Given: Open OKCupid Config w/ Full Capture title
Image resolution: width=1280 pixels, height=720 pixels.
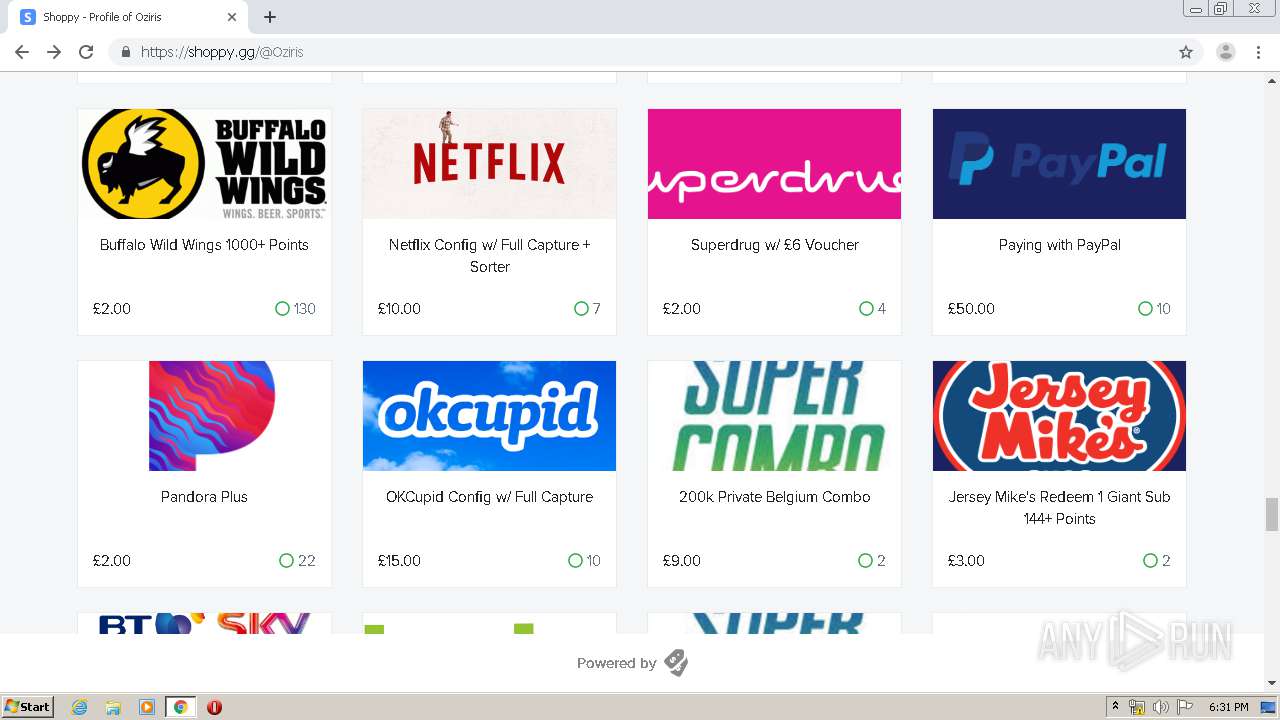Looking at the screenshot, I should 489,497.
